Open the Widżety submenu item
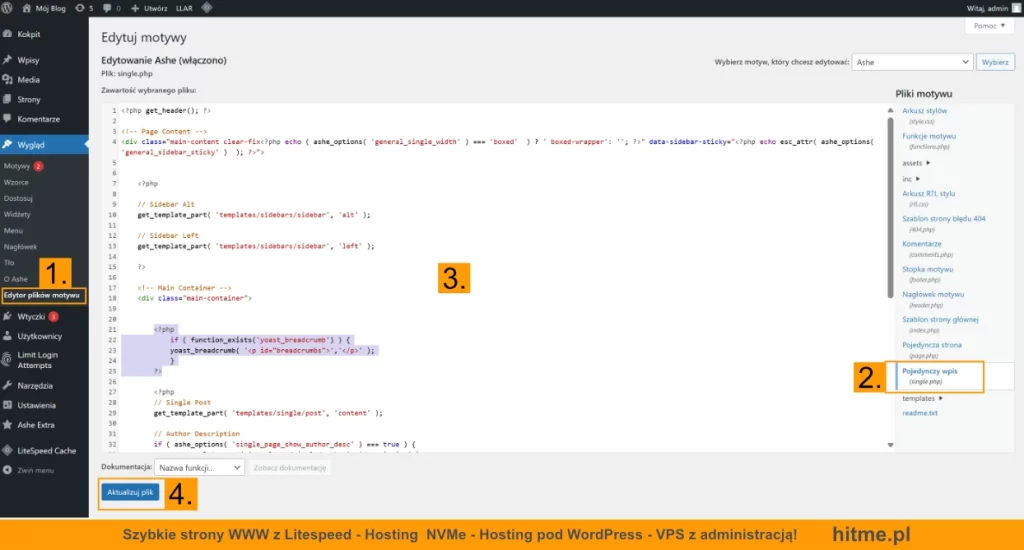 pyautogui.click(x=17, y=214)
